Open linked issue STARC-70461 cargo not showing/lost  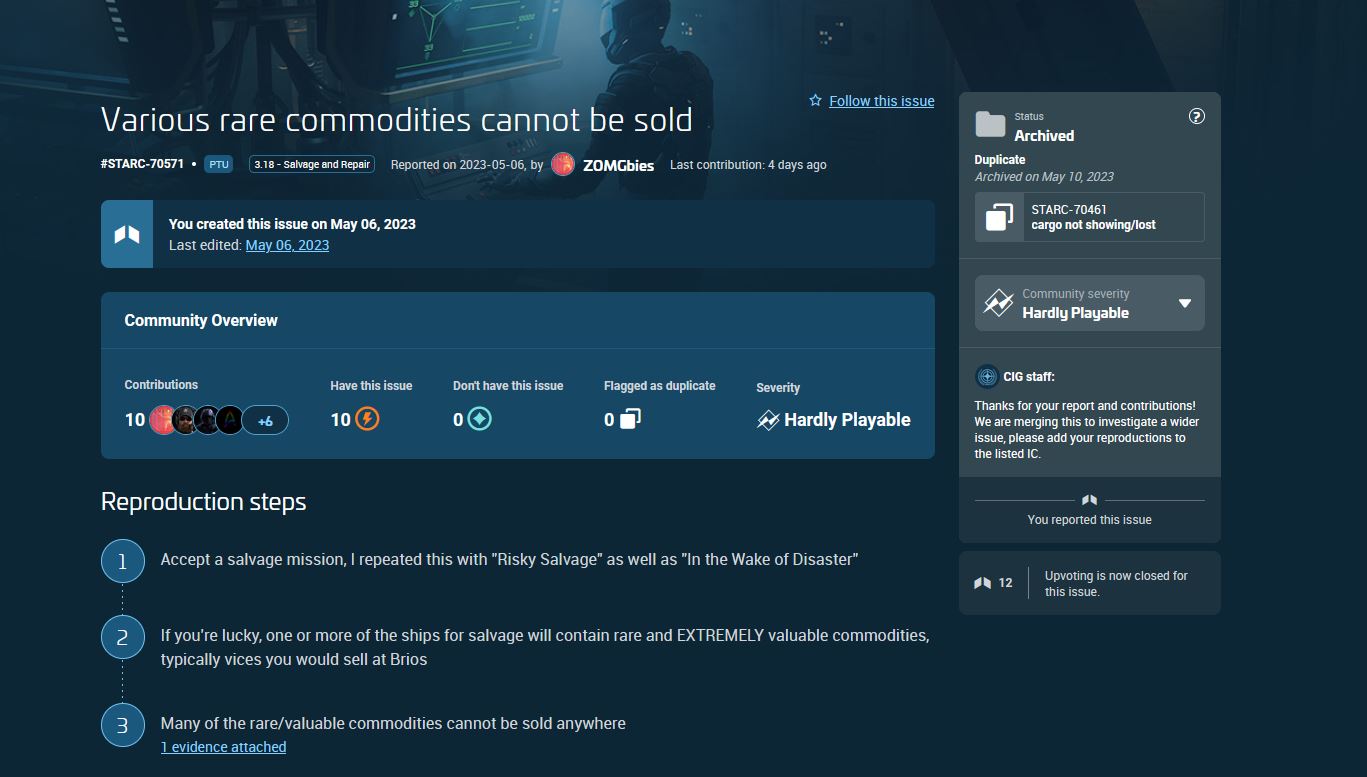pos(1093,217)
